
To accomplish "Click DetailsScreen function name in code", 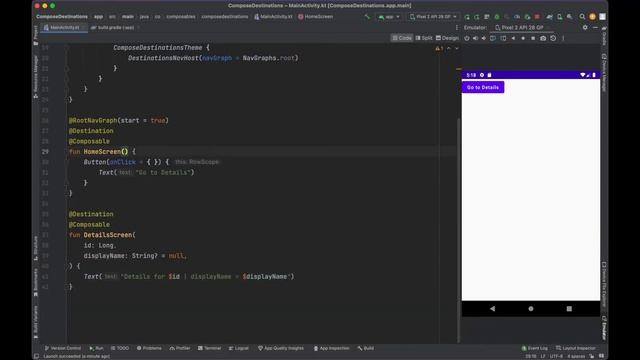I will tap(108, 235).
